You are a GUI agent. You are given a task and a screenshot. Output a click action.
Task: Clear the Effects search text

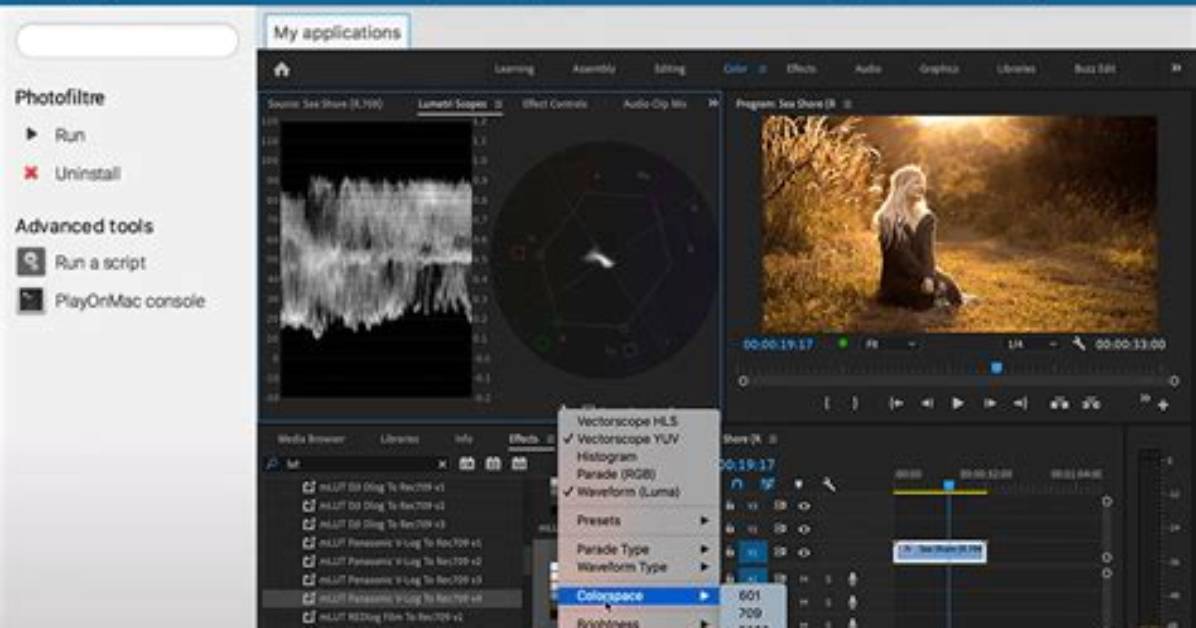tap(442, 464)
